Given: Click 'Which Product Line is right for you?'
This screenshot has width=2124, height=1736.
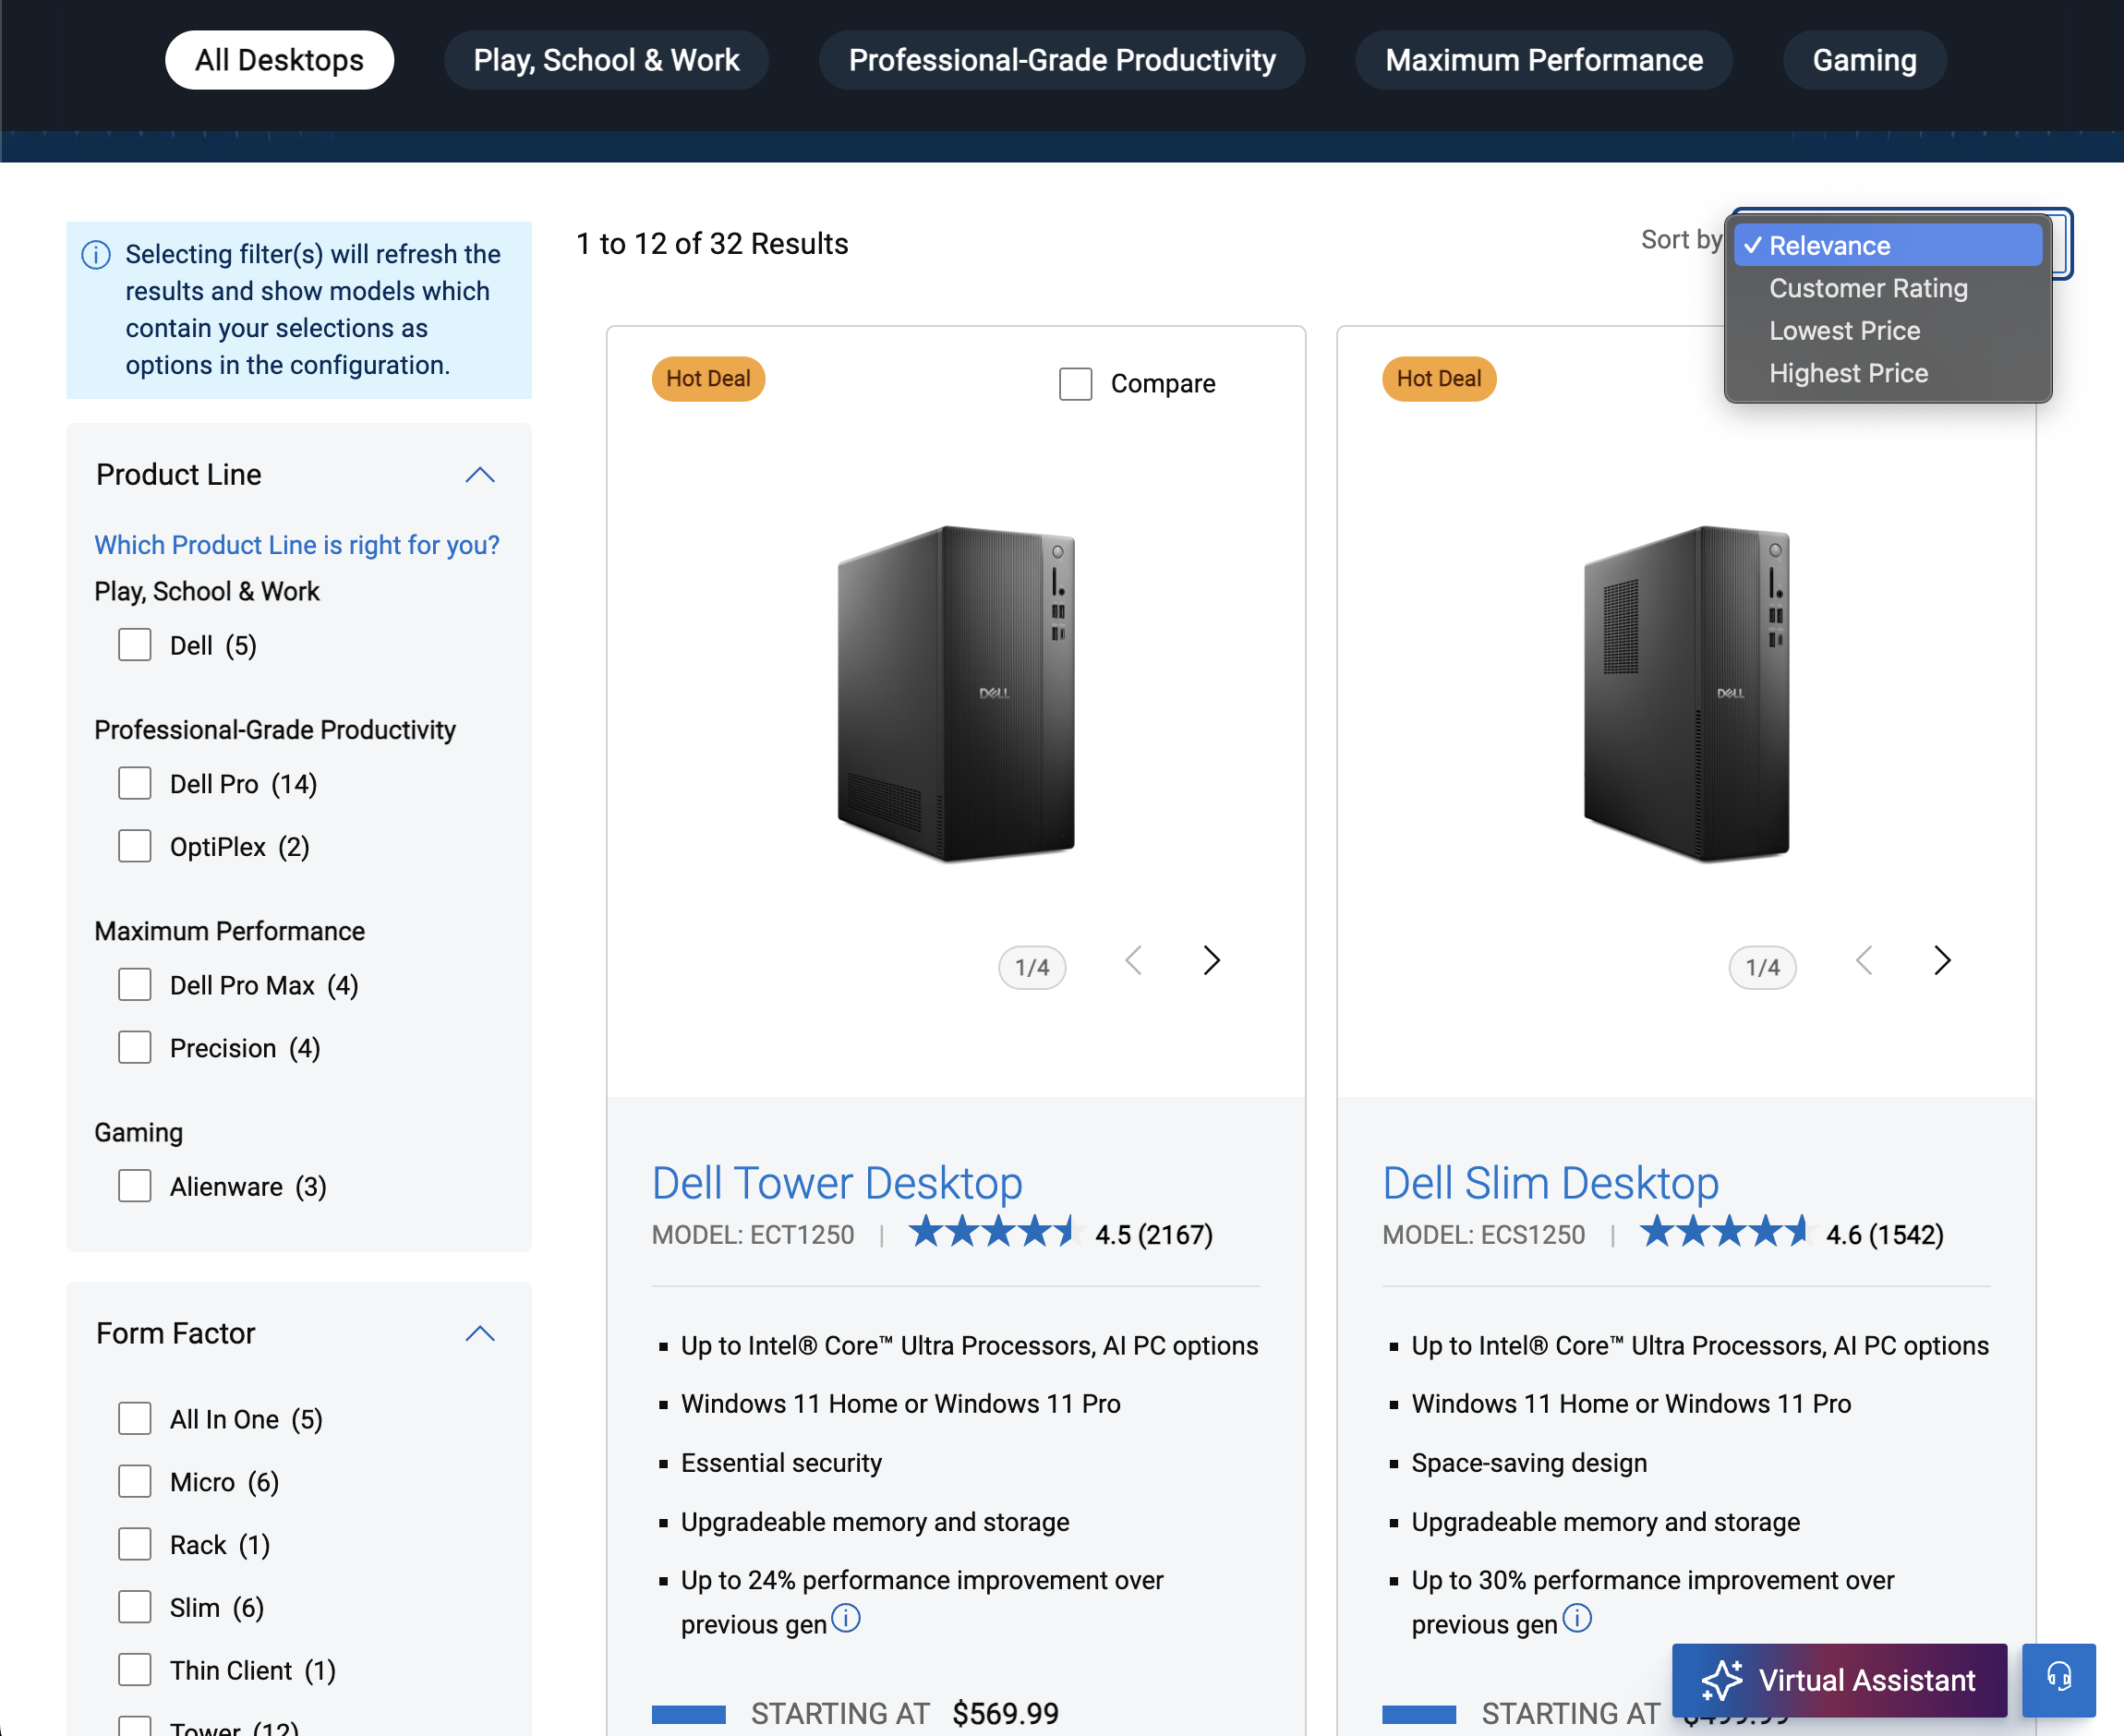Looking at the screenshot, I should [296, 544].
